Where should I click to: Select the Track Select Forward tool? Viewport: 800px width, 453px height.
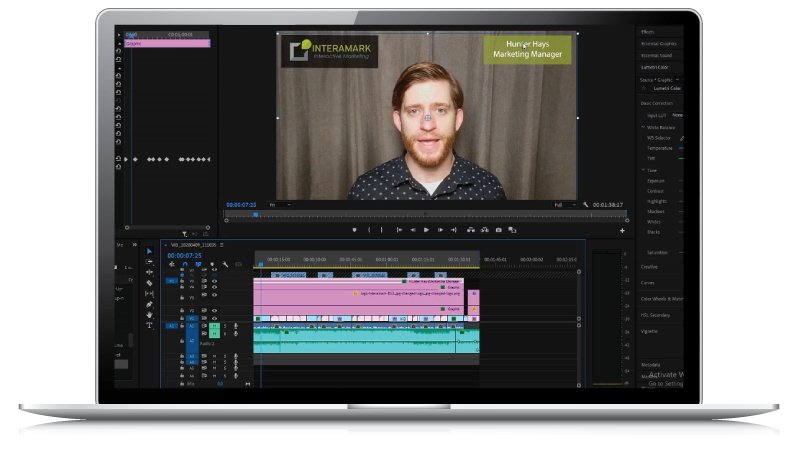(x=149, y=262)
